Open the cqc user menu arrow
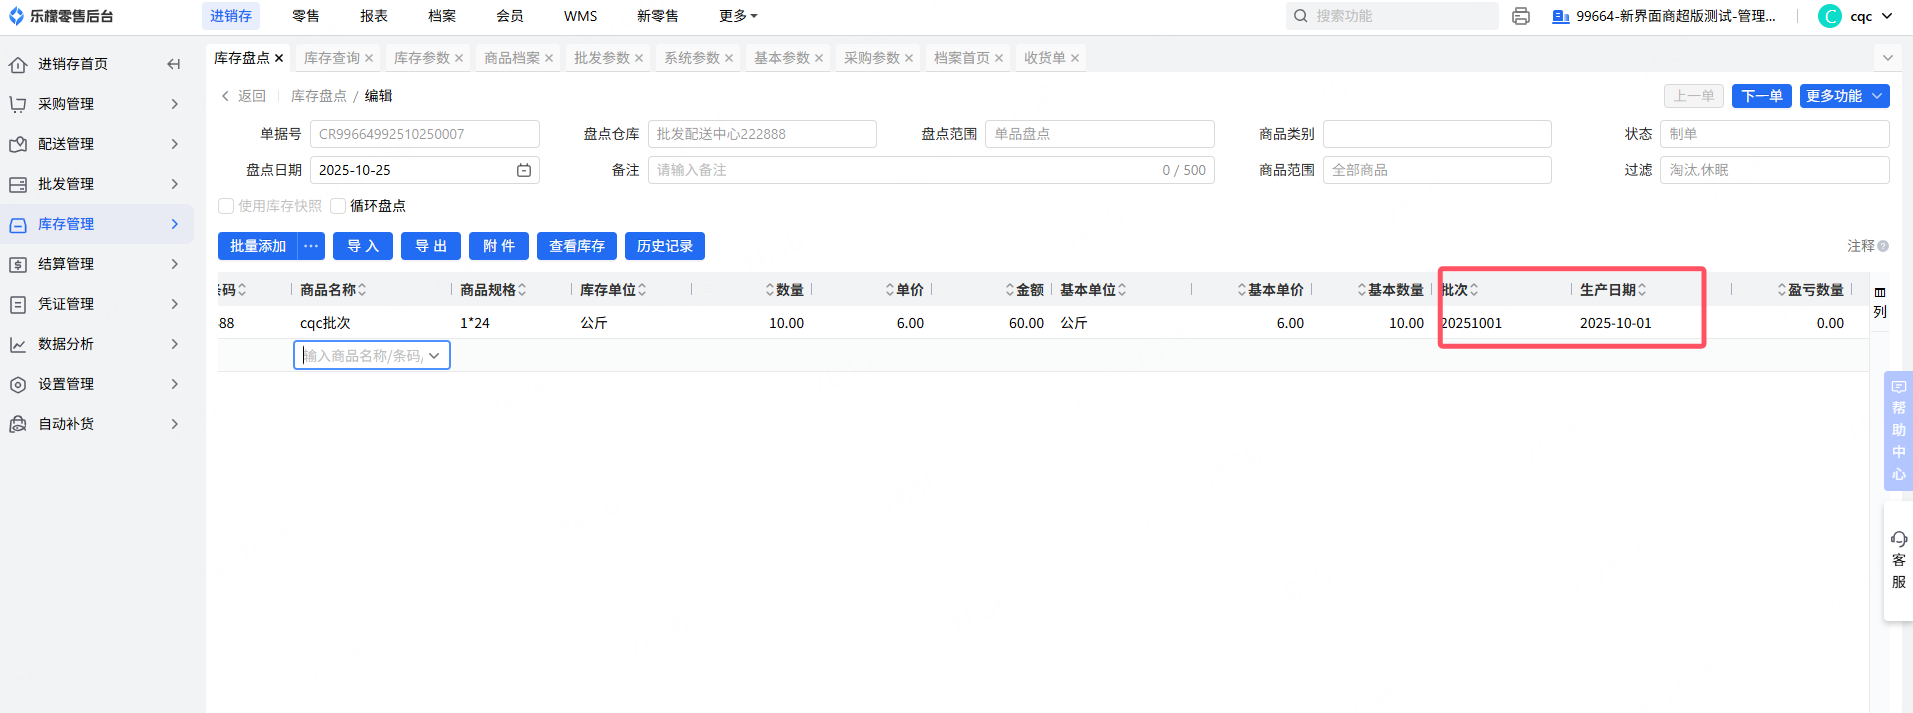The width and height of the screenshot is (1913, 713). (1887, 16)
